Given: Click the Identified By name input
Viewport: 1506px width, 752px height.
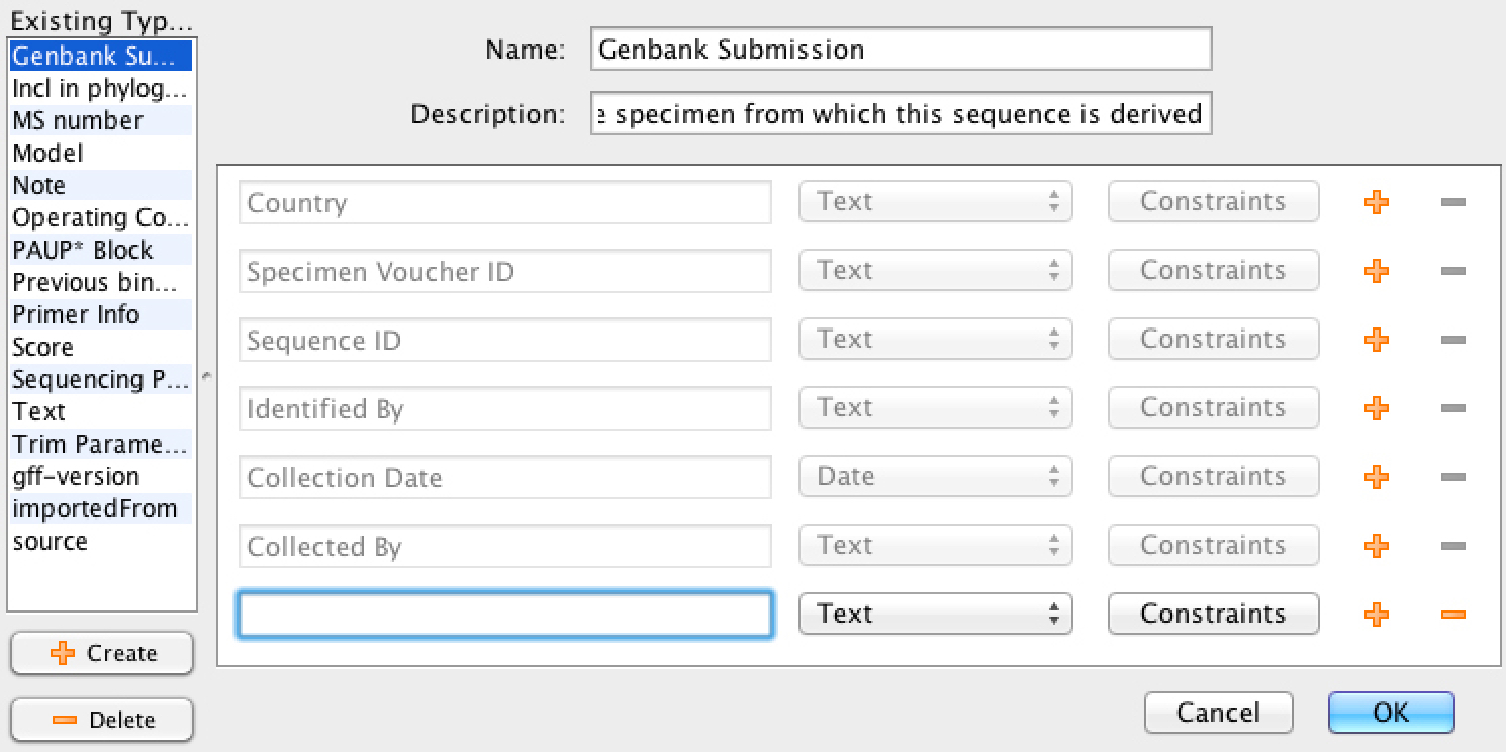Looking at the screenshot, I should (x=505, y=408).
